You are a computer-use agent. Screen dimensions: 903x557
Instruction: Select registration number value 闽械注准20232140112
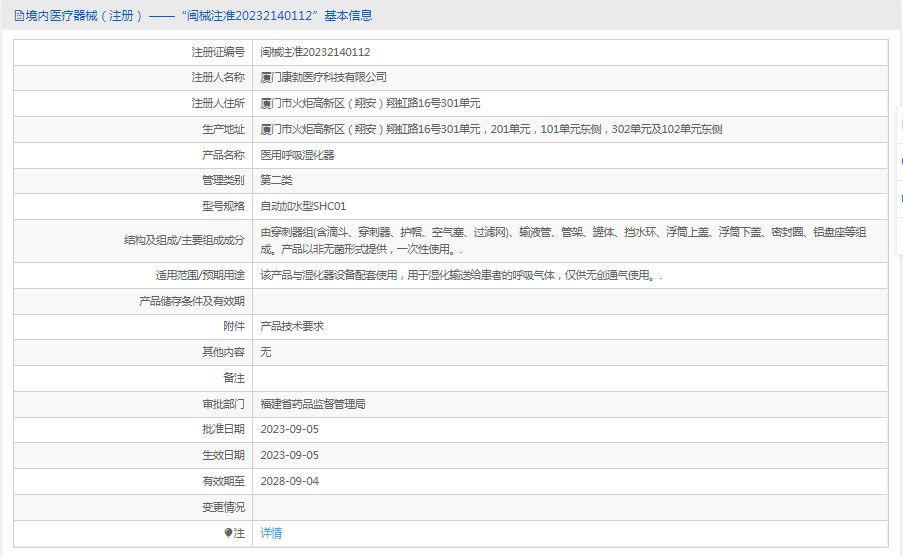pos(315,52)
